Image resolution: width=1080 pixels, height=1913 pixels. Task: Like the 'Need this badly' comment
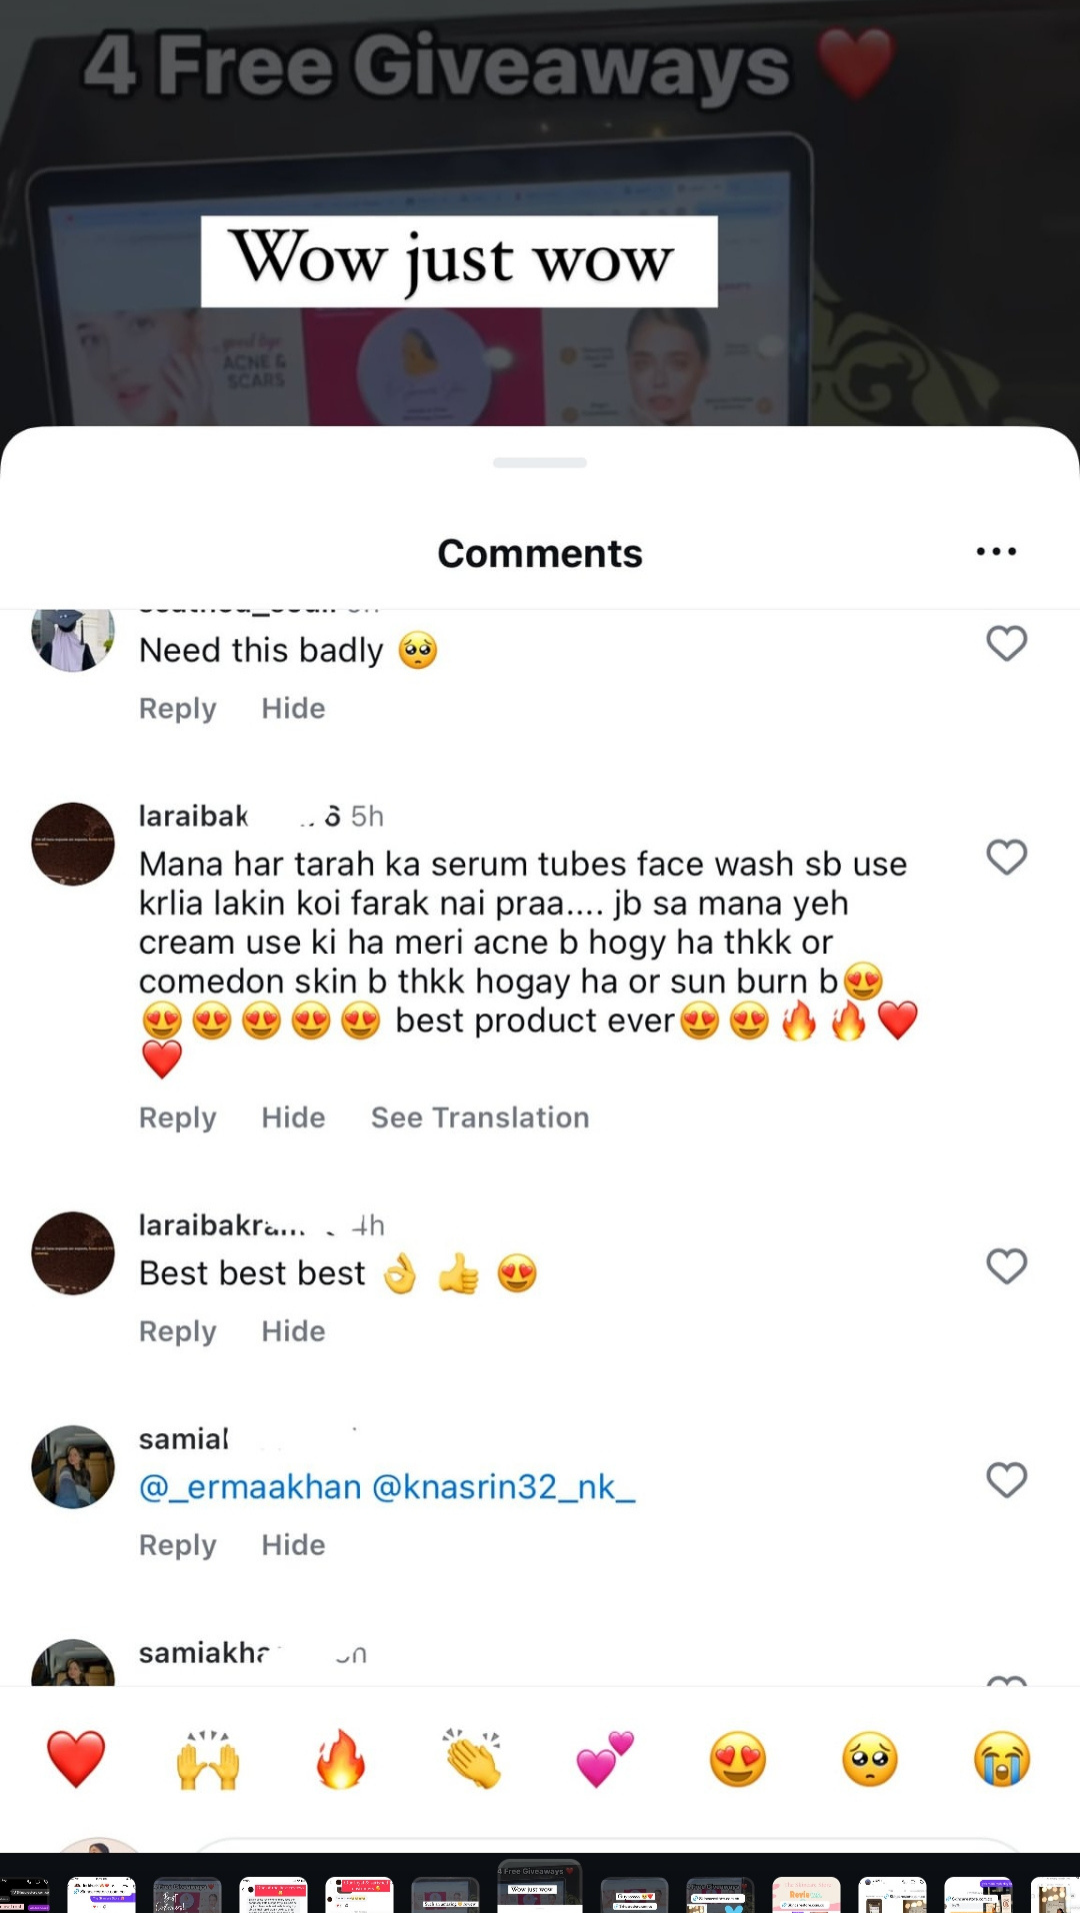coord(1006,644)
